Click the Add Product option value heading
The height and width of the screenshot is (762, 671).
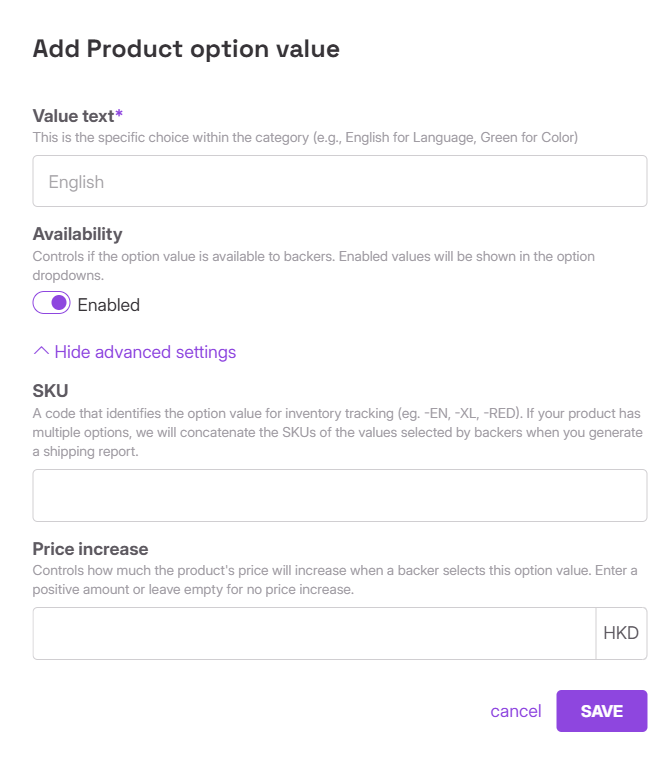coord(186,48)
